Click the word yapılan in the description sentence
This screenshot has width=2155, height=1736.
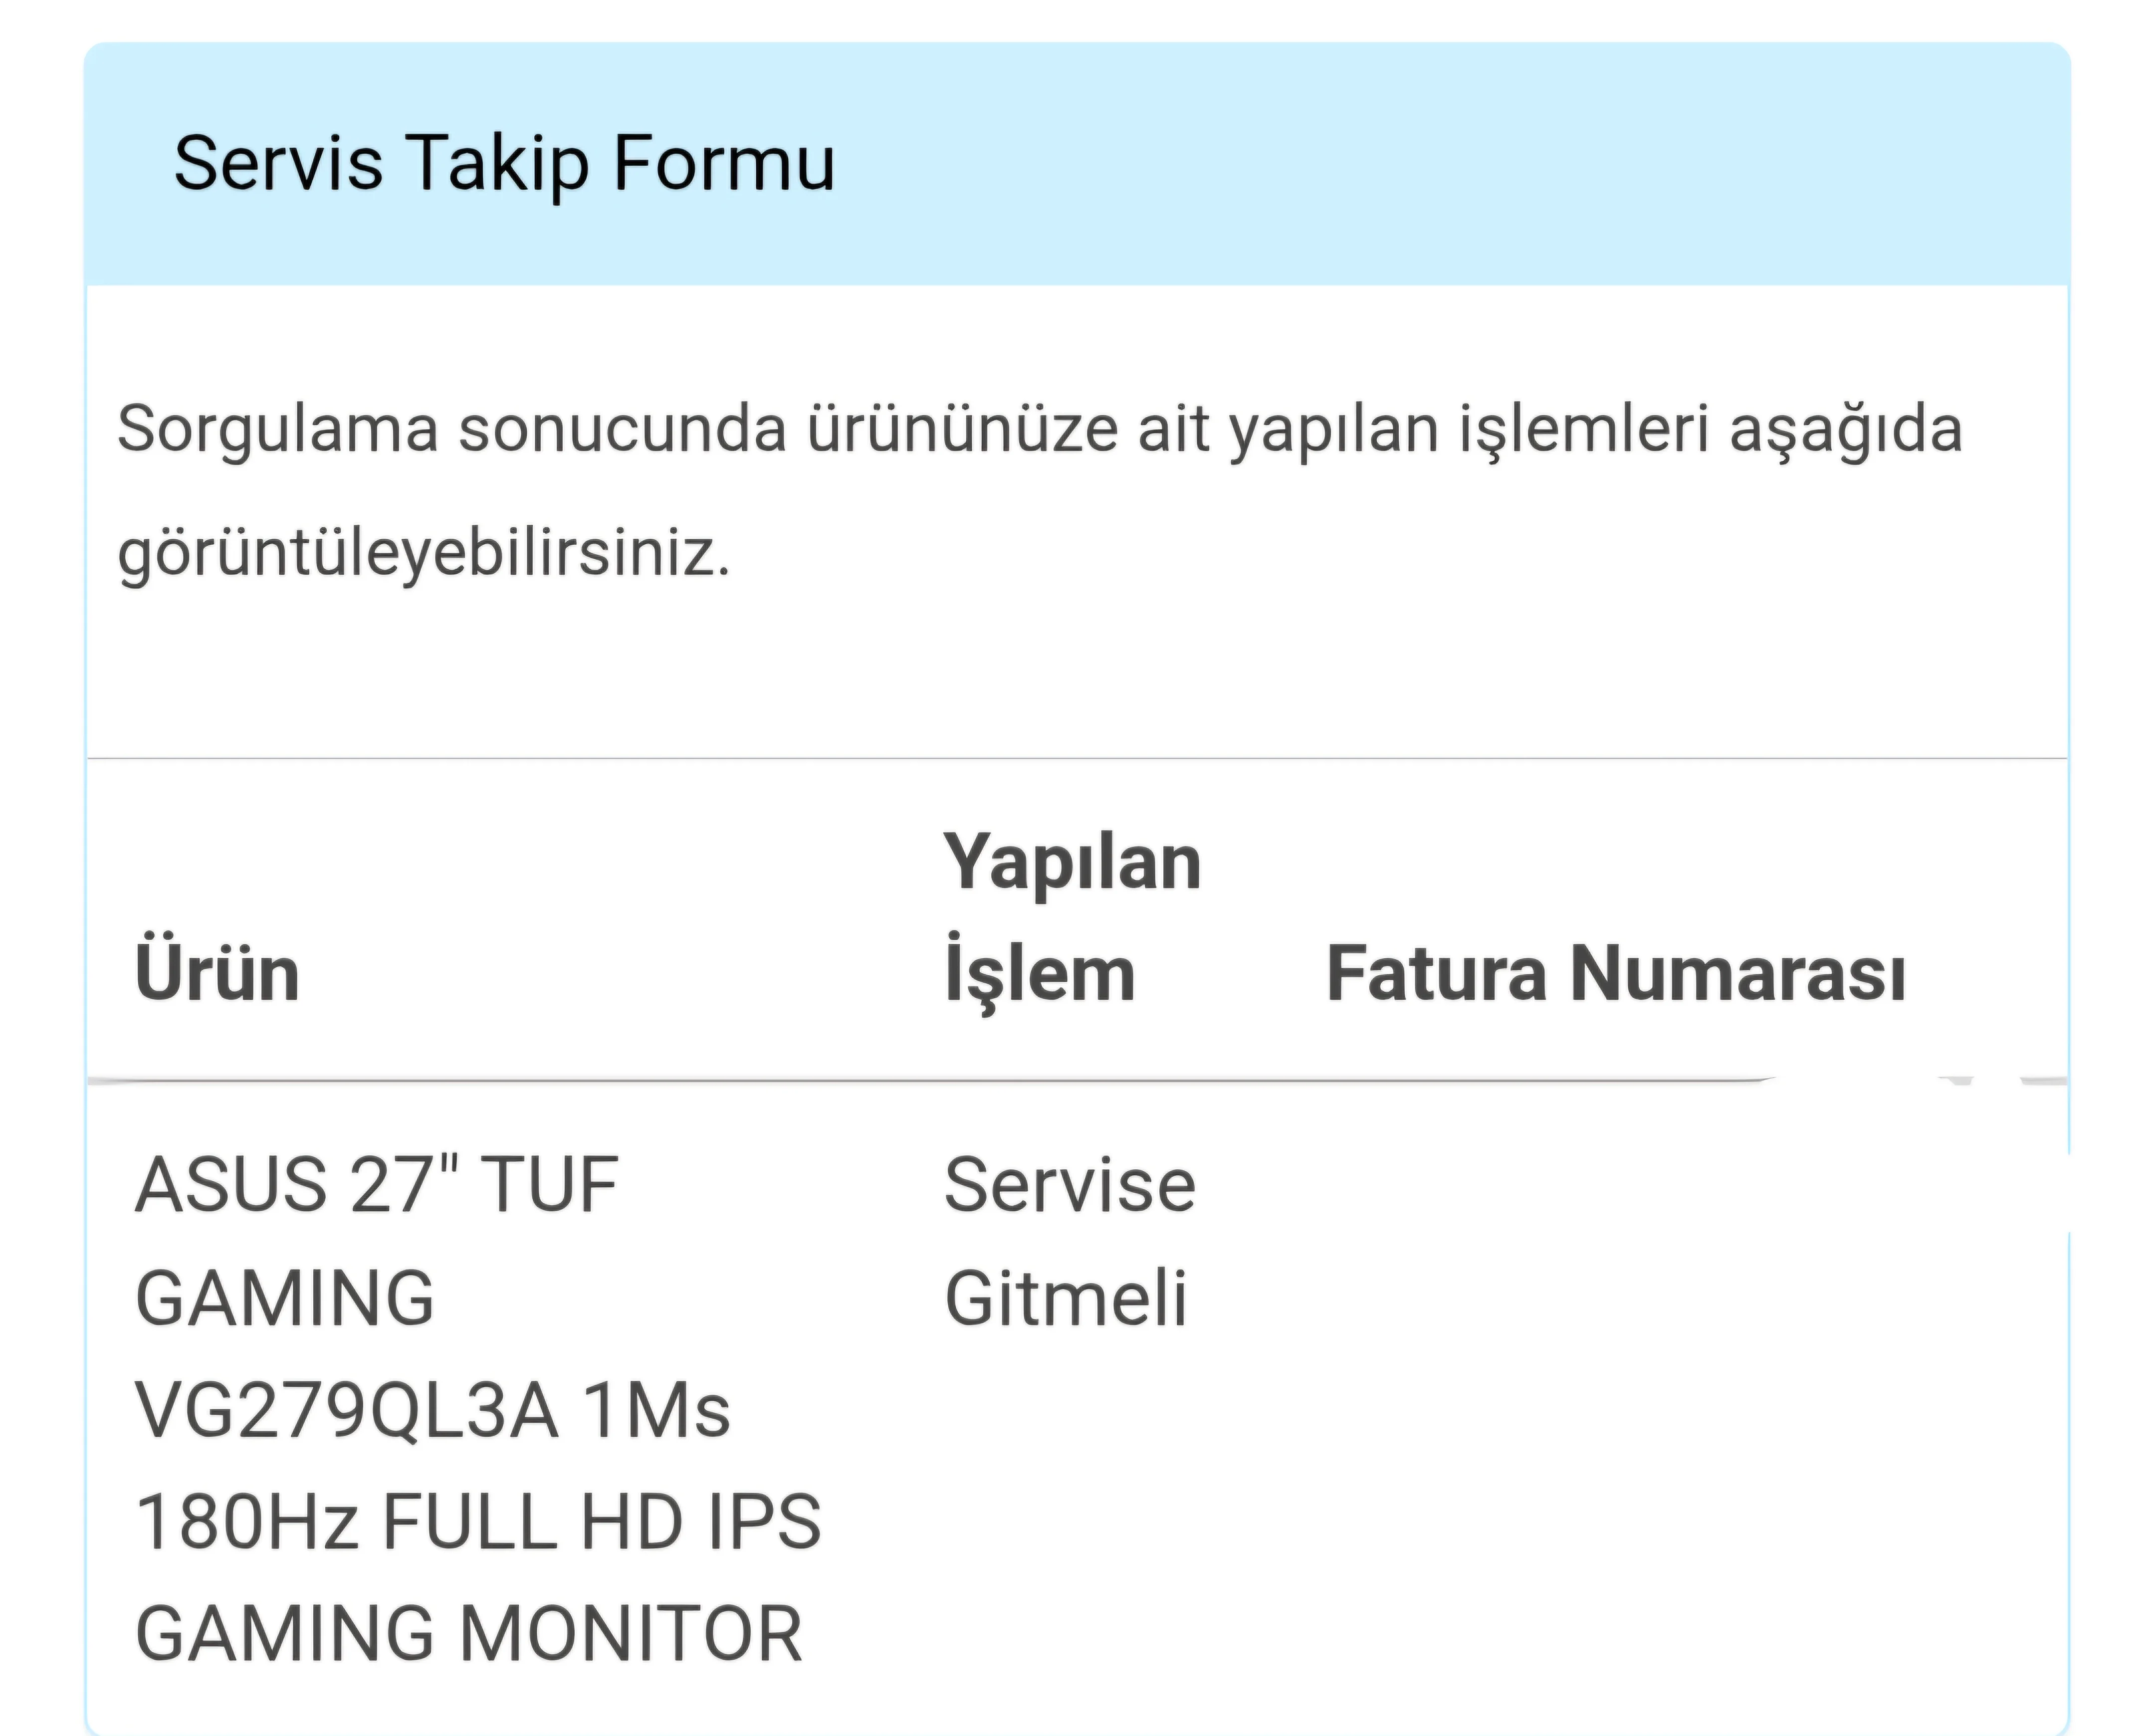pos(1334,432)
